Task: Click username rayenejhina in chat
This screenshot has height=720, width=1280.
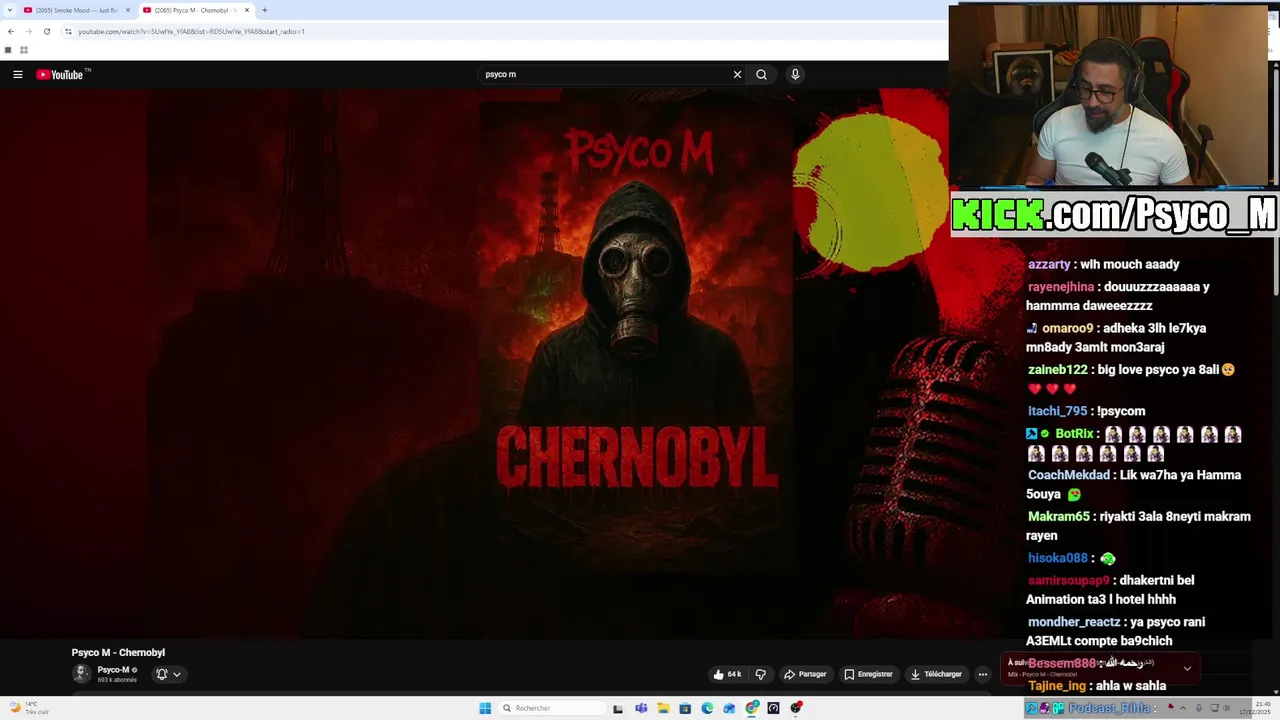Action: coord(1061,286)
